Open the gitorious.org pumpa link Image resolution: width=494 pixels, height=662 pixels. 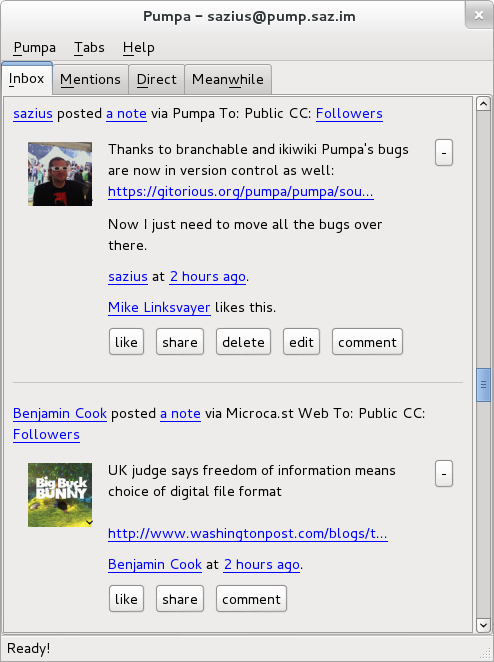pos(241,192)
